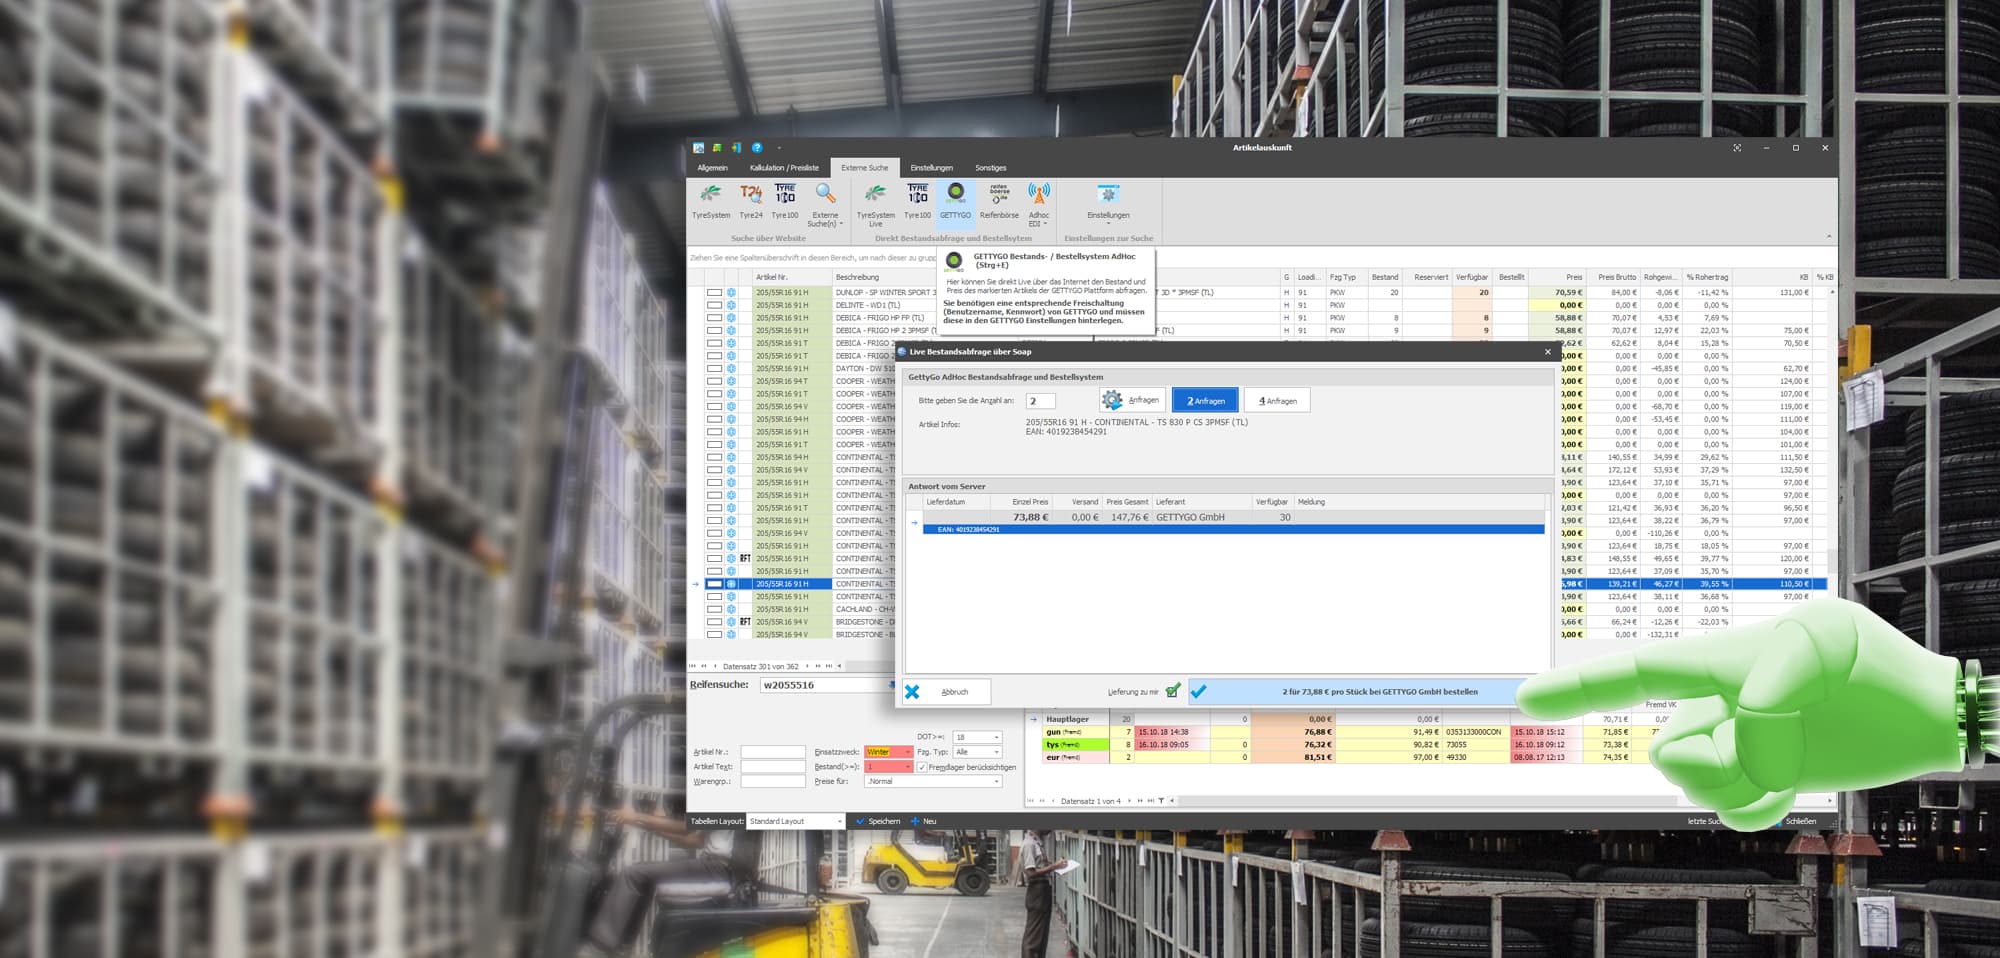The width and height of the screenshot is (2000, 958).
Task: Switch to the Allgemein ribbon tab
Action: [x=712, y=168]
